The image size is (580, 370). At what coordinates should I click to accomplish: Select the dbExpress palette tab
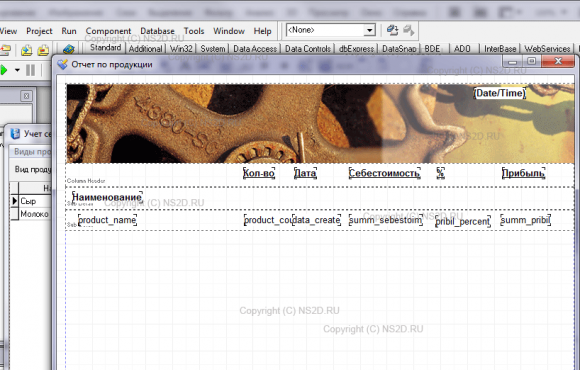tap(356, 49)
